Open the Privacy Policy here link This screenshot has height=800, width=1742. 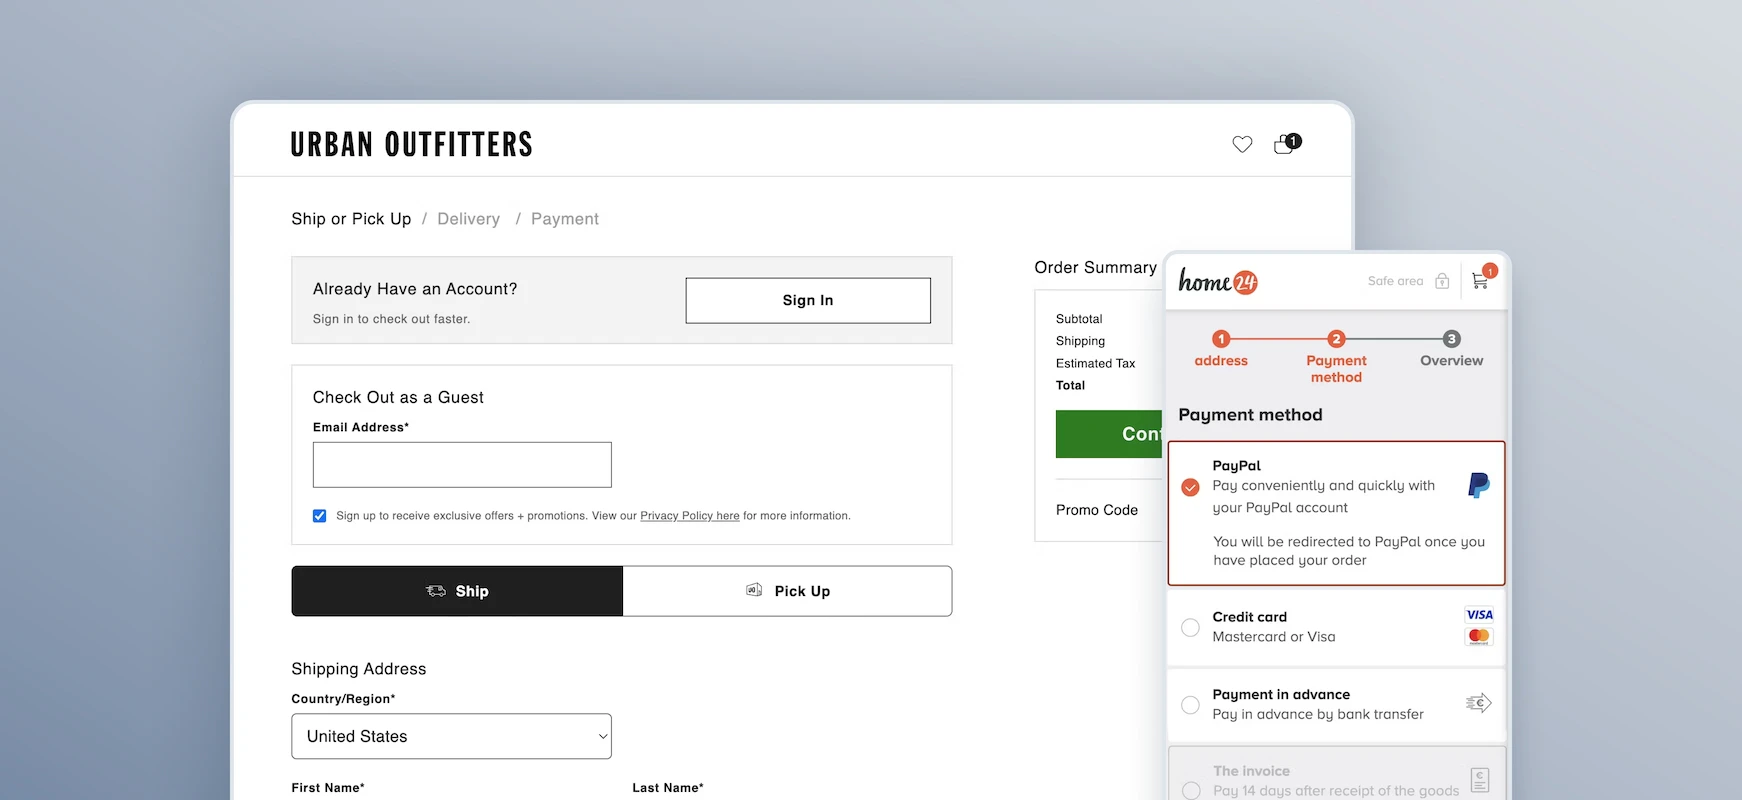click(689, 516)
